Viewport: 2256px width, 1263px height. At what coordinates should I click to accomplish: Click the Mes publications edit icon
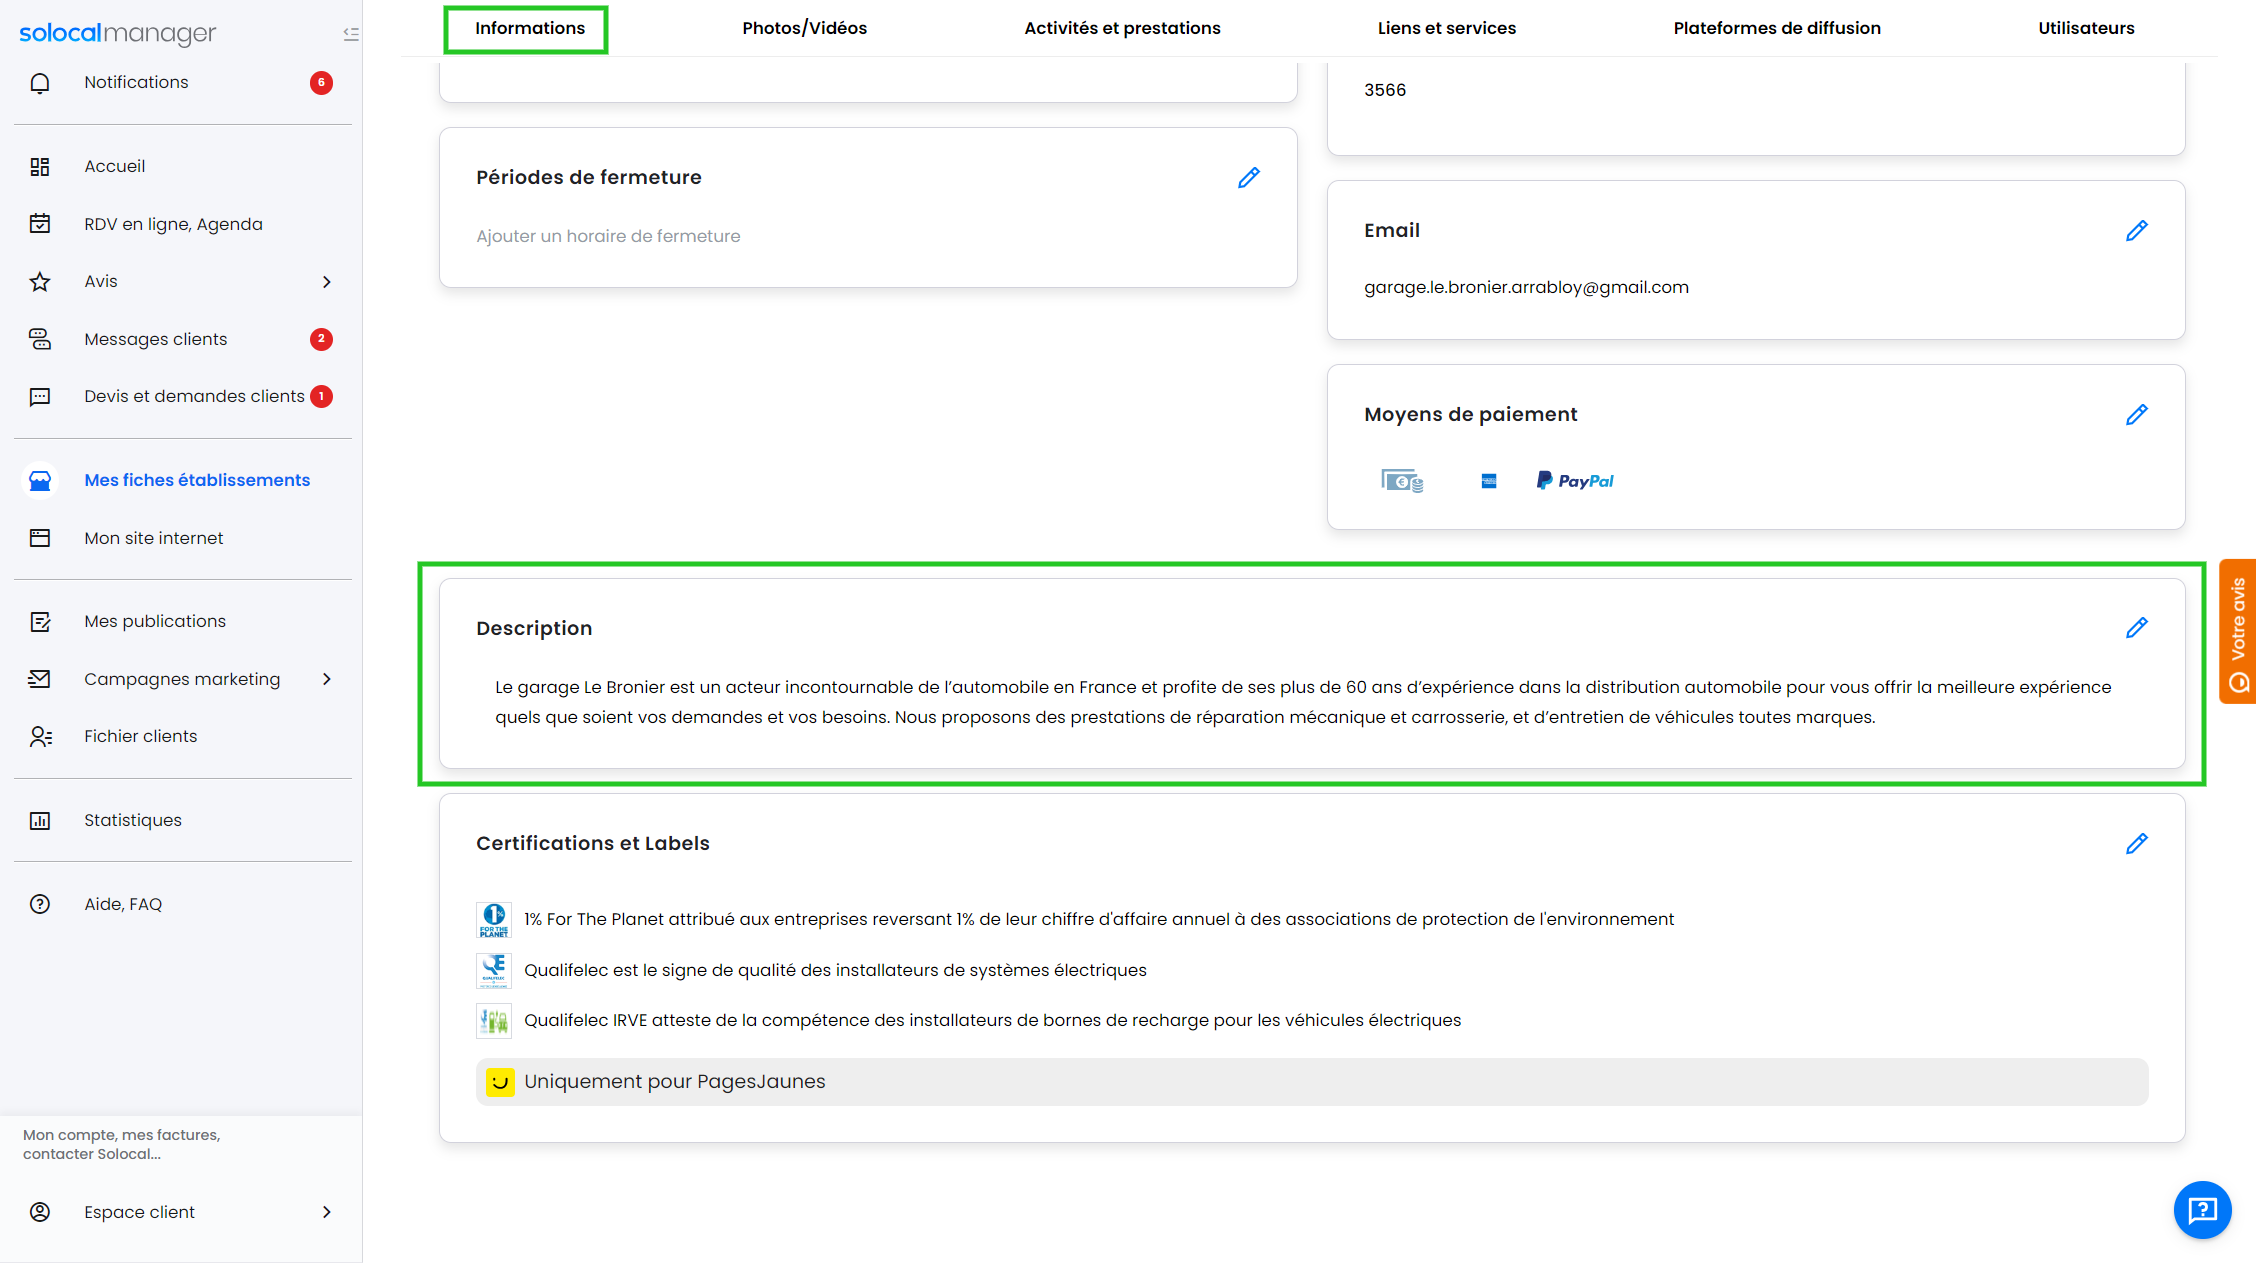40,622
